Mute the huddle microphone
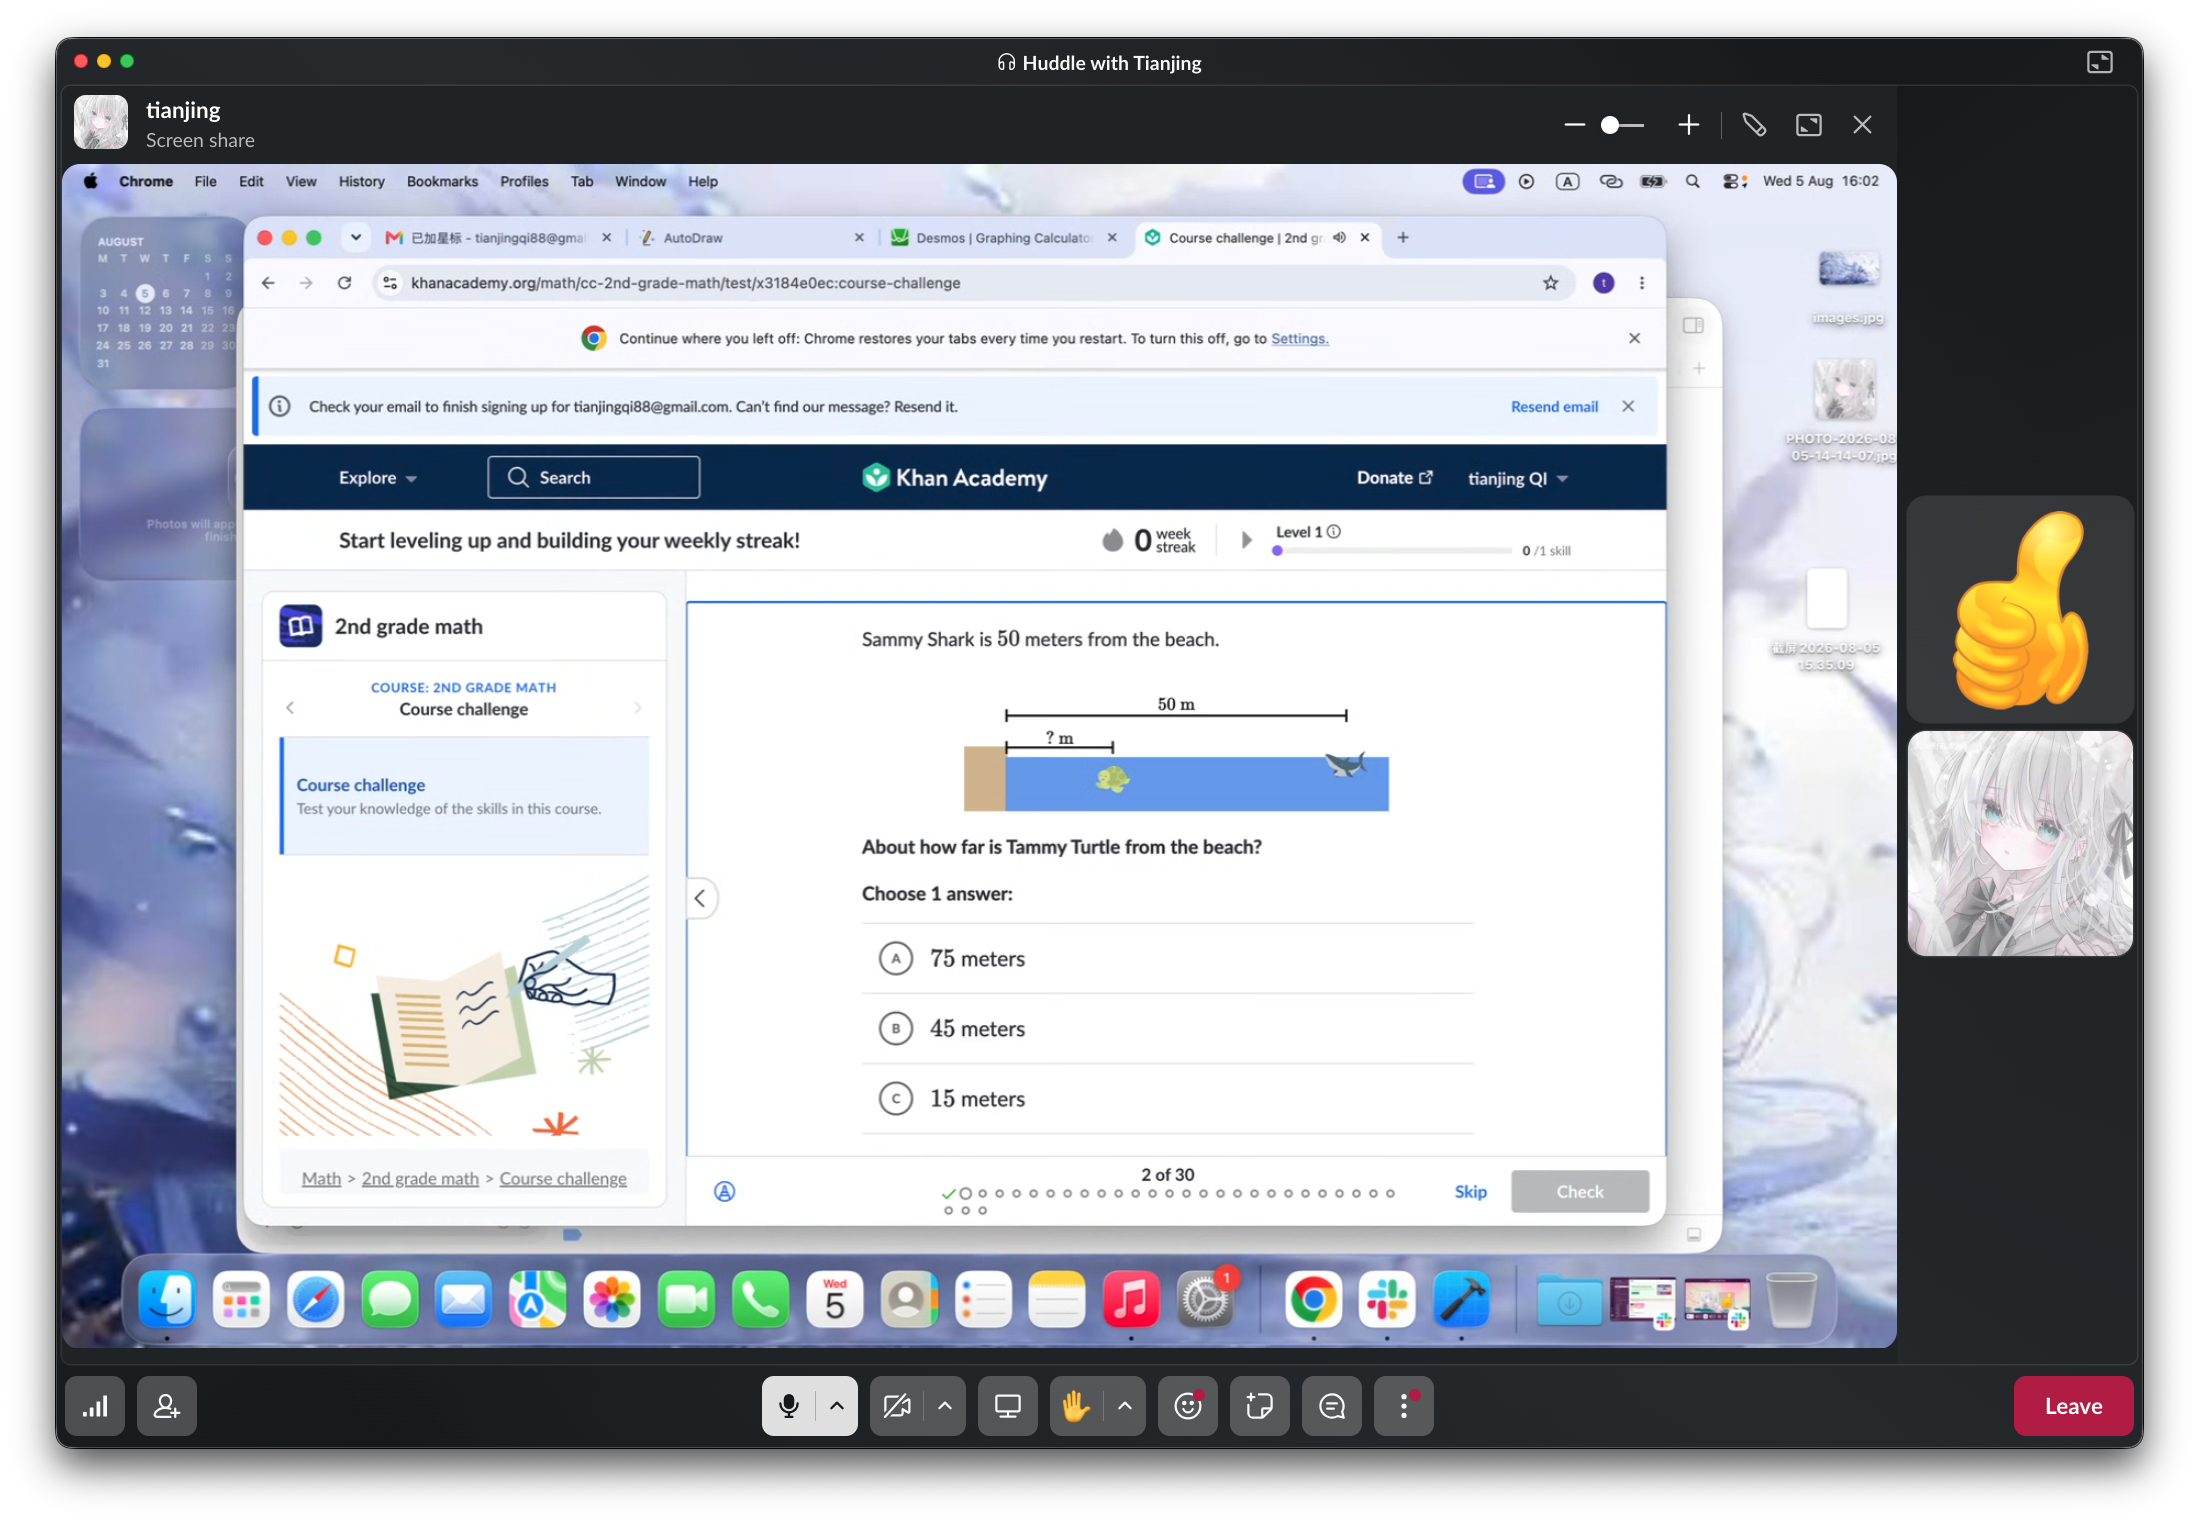The width and height of the screenshot is (2199, 1522). pyautogui.click(x=789, y=1406)
